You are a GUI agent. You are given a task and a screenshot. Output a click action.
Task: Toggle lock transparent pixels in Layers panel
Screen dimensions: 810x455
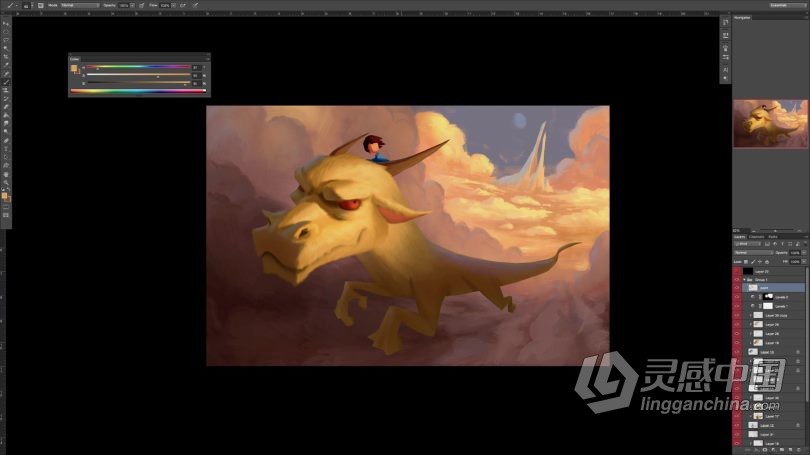(746, 262)
